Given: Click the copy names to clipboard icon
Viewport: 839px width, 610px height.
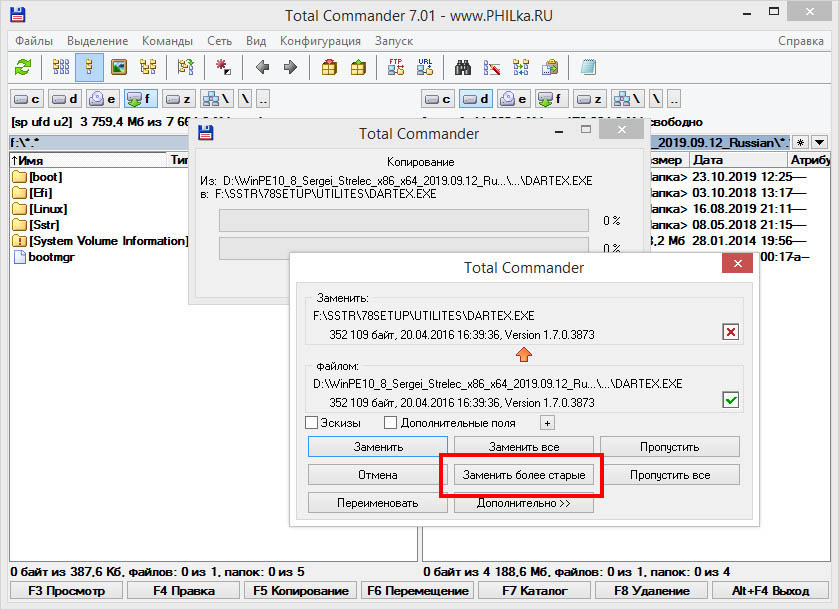Looking at the screenshot, I should pos(550,67).
